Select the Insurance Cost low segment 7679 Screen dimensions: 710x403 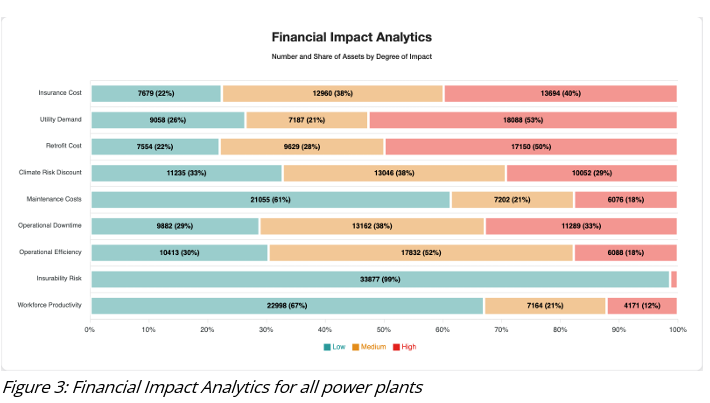[x=156, y=93]
